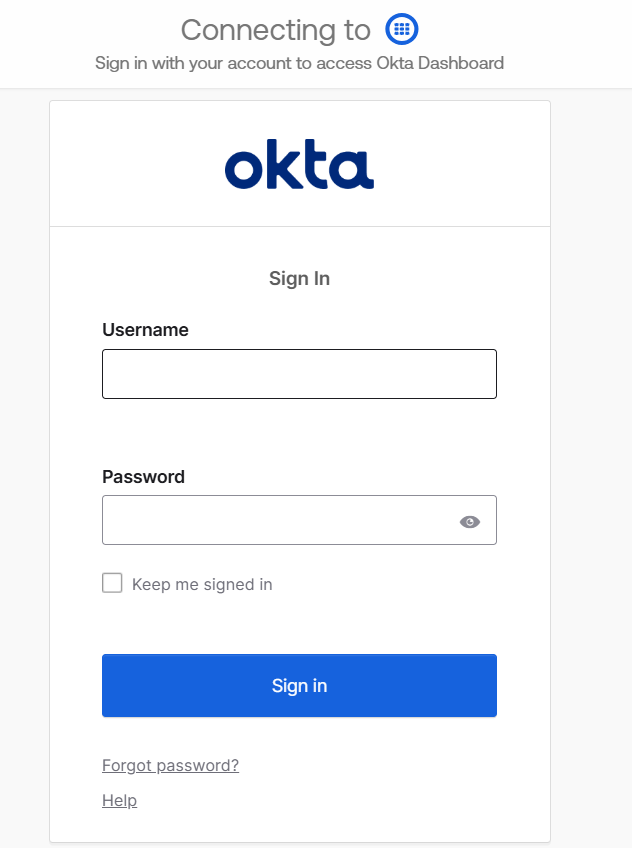Click the Okta logo
This screenshot has height=866, width=632.
[299, 166]
